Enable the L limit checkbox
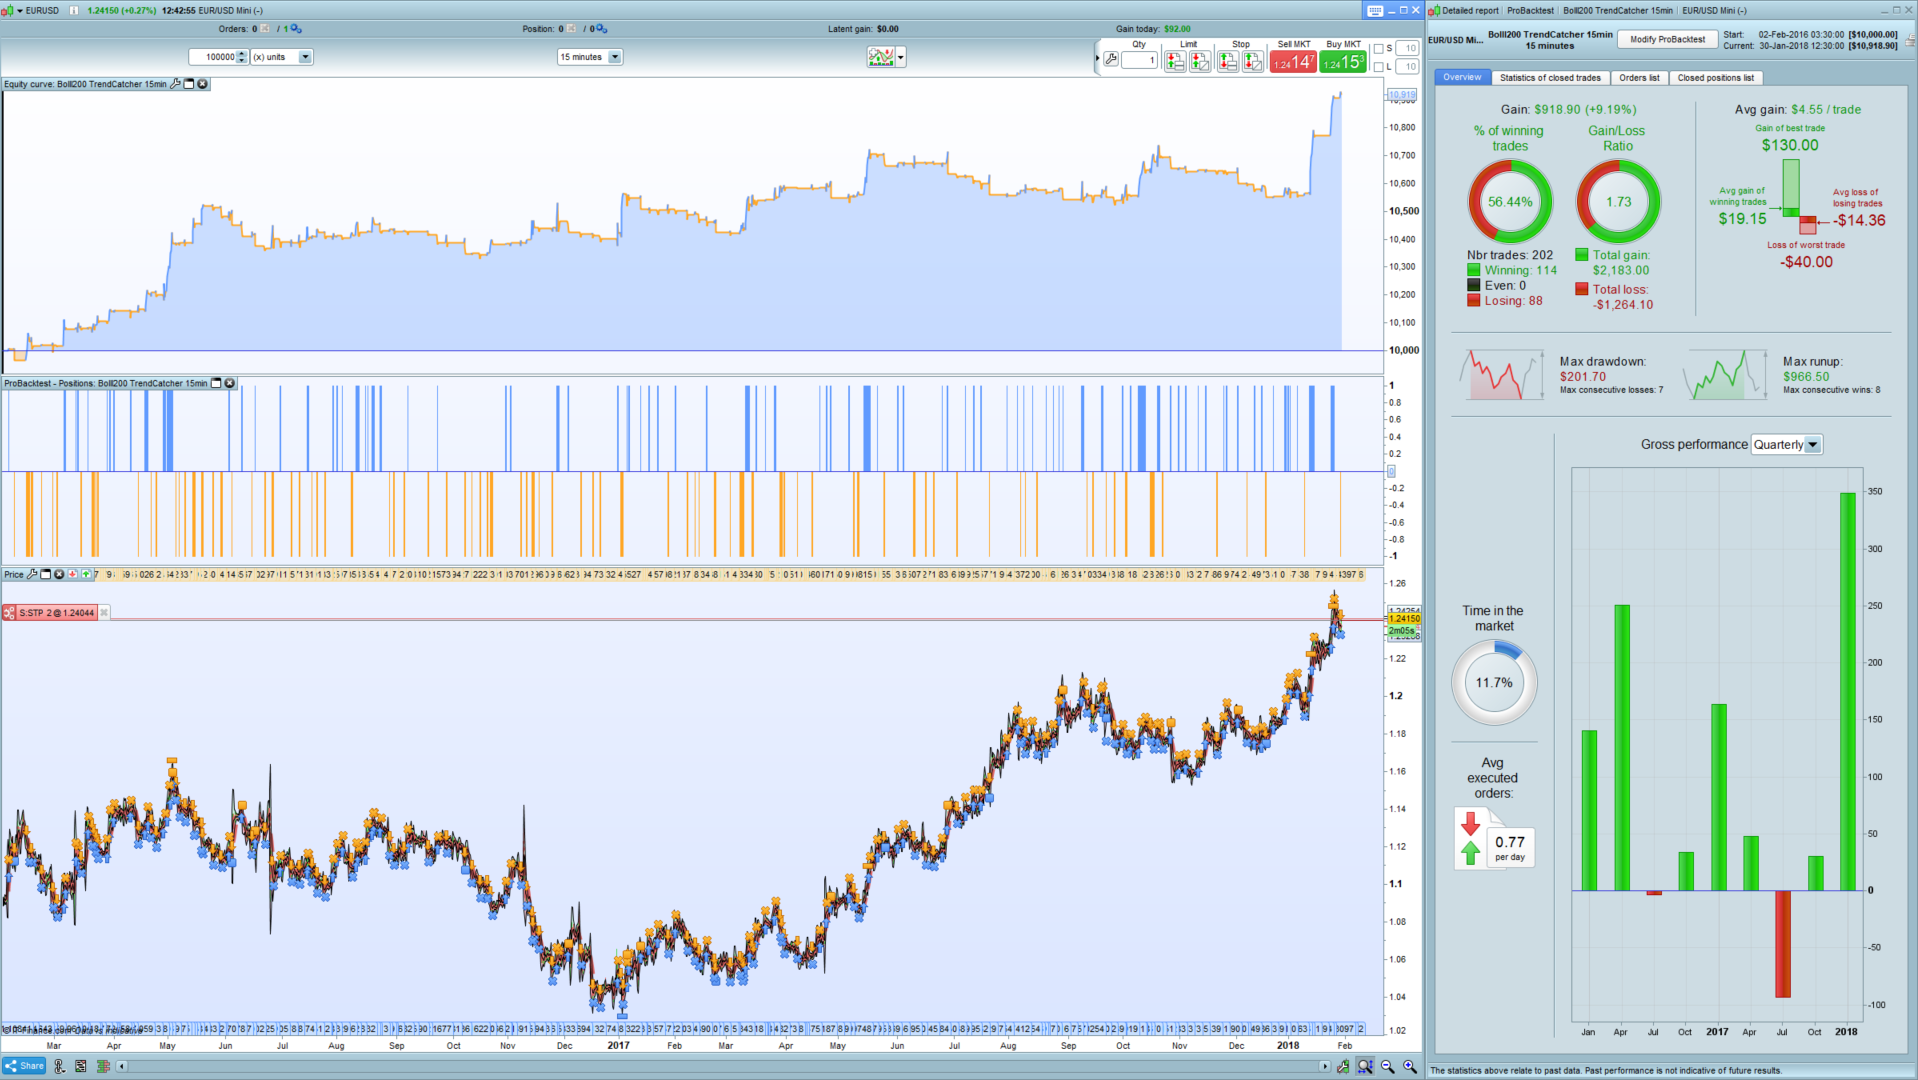Screen dimensions: 1918x1080 pos(1378,67)
